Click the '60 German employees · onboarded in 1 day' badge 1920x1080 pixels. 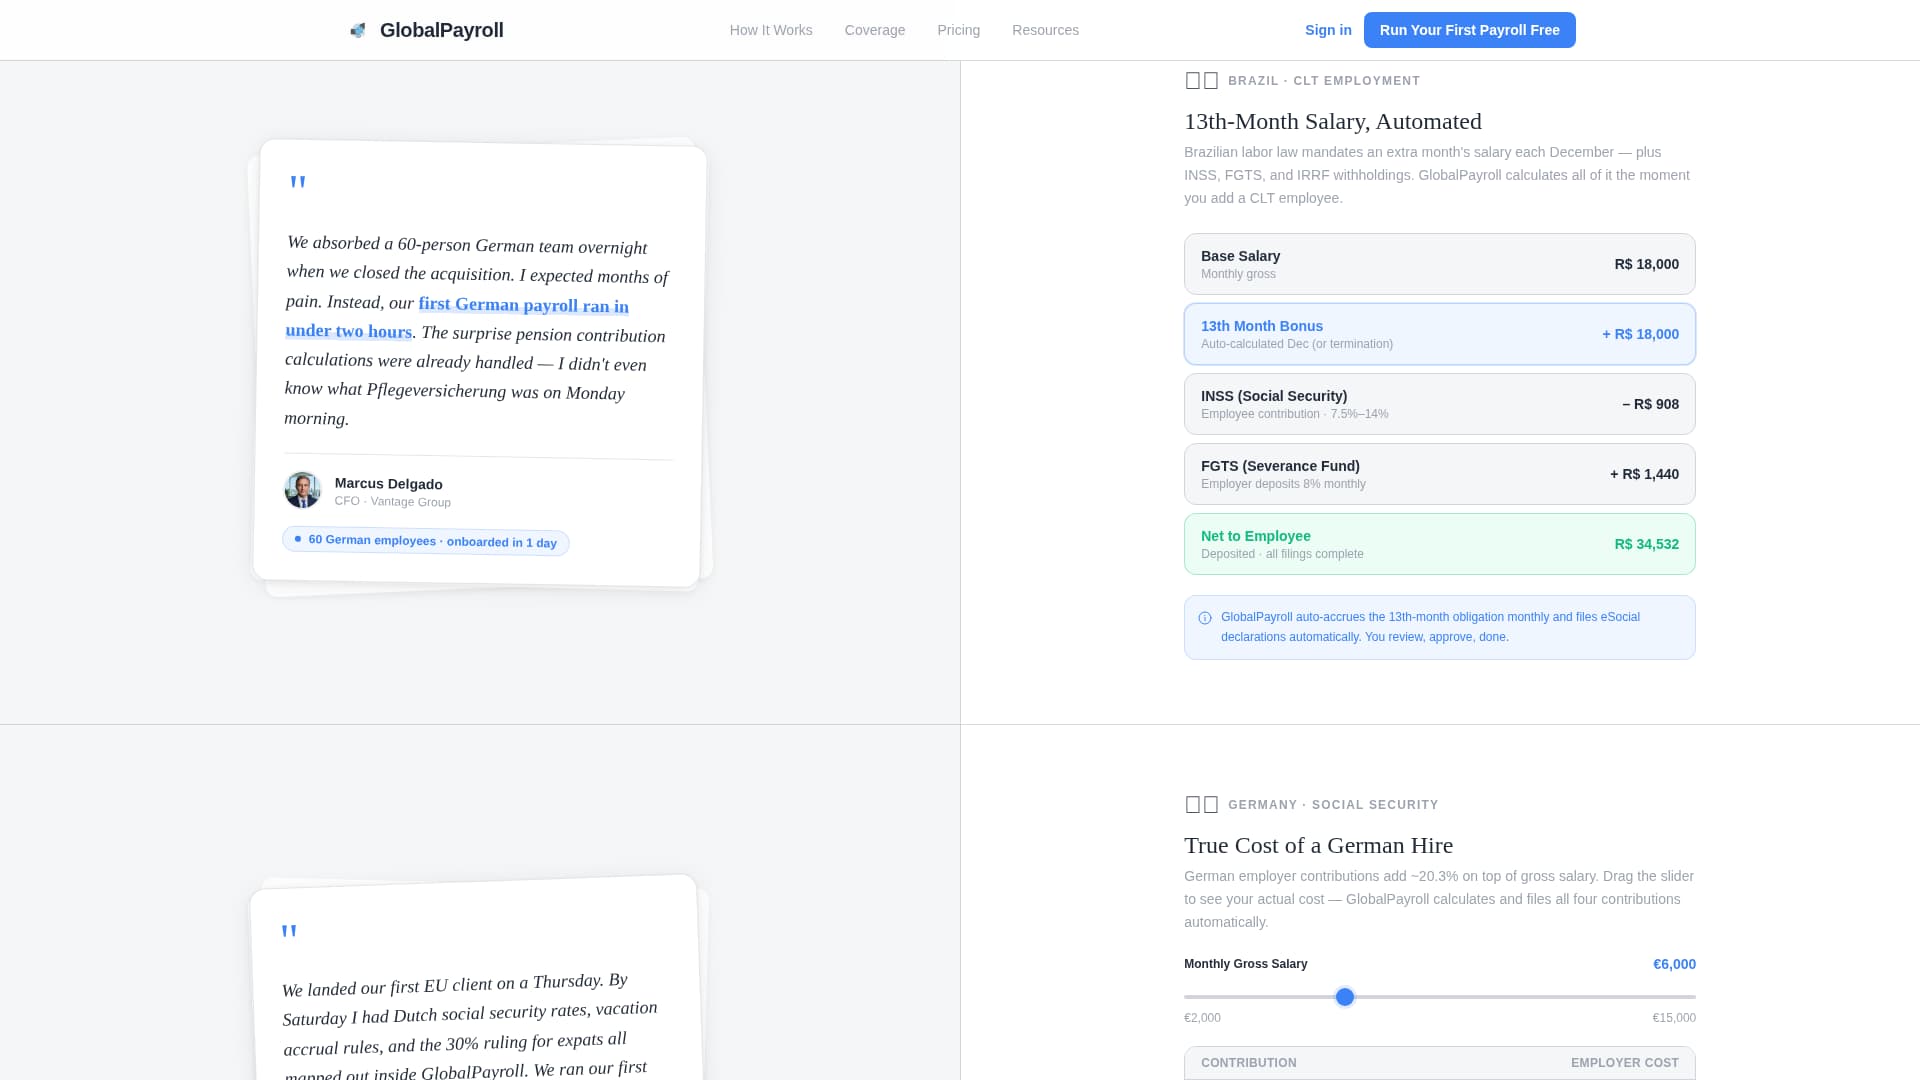[x=425, y=541]
